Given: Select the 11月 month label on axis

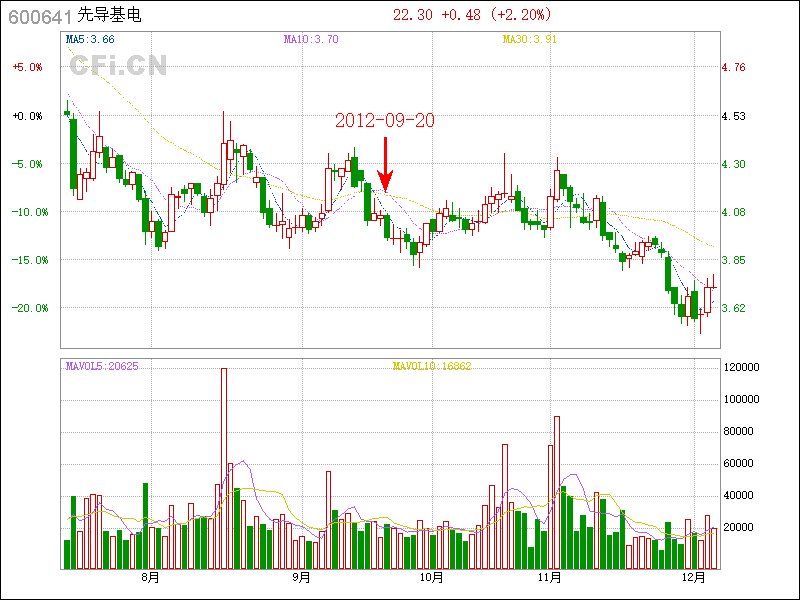Looking at the screenshot, I should pos(548,578).
